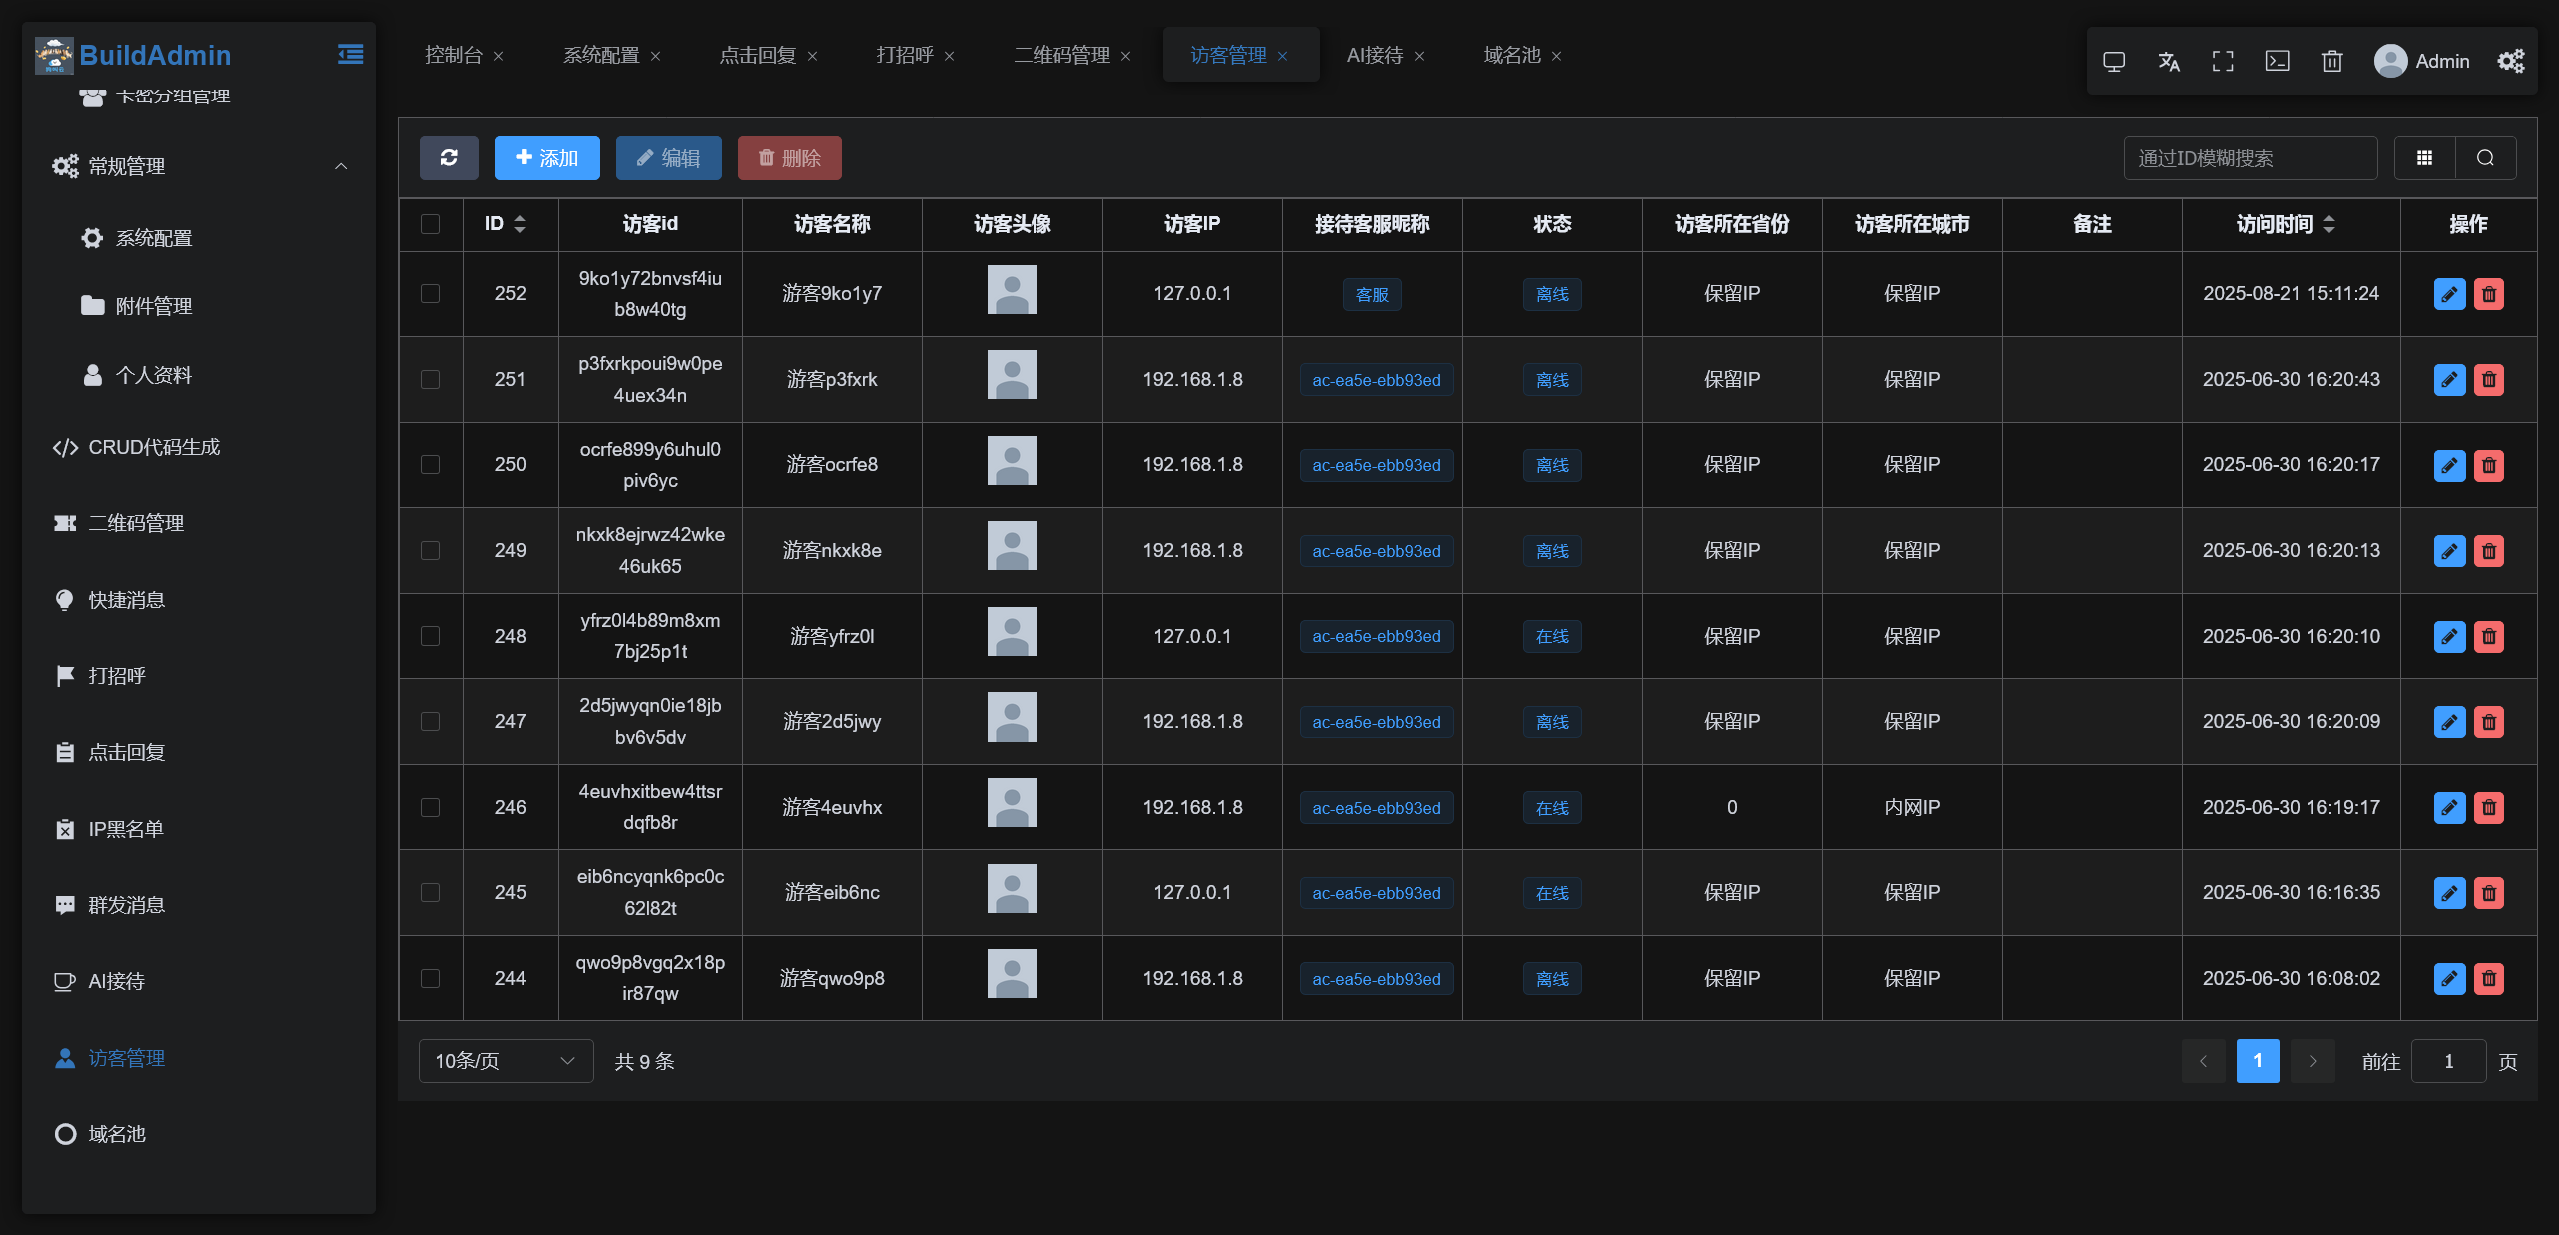This screenshot has height=1235, width=2559.
Task: Open the 10条/页 page size dropdown
Action: pyautogui.click(x=505, y=1061)
